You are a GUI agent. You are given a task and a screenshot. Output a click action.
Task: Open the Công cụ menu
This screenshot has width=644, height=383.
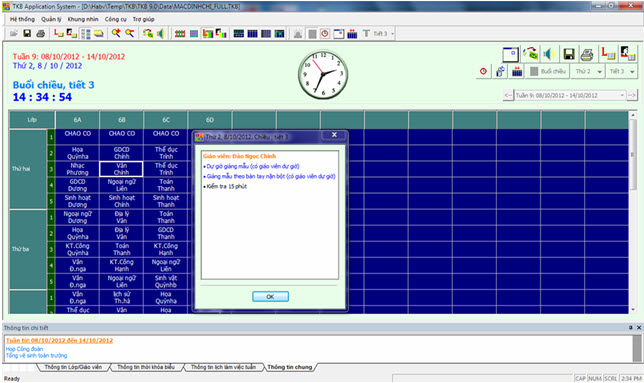(x=115, y=19)
